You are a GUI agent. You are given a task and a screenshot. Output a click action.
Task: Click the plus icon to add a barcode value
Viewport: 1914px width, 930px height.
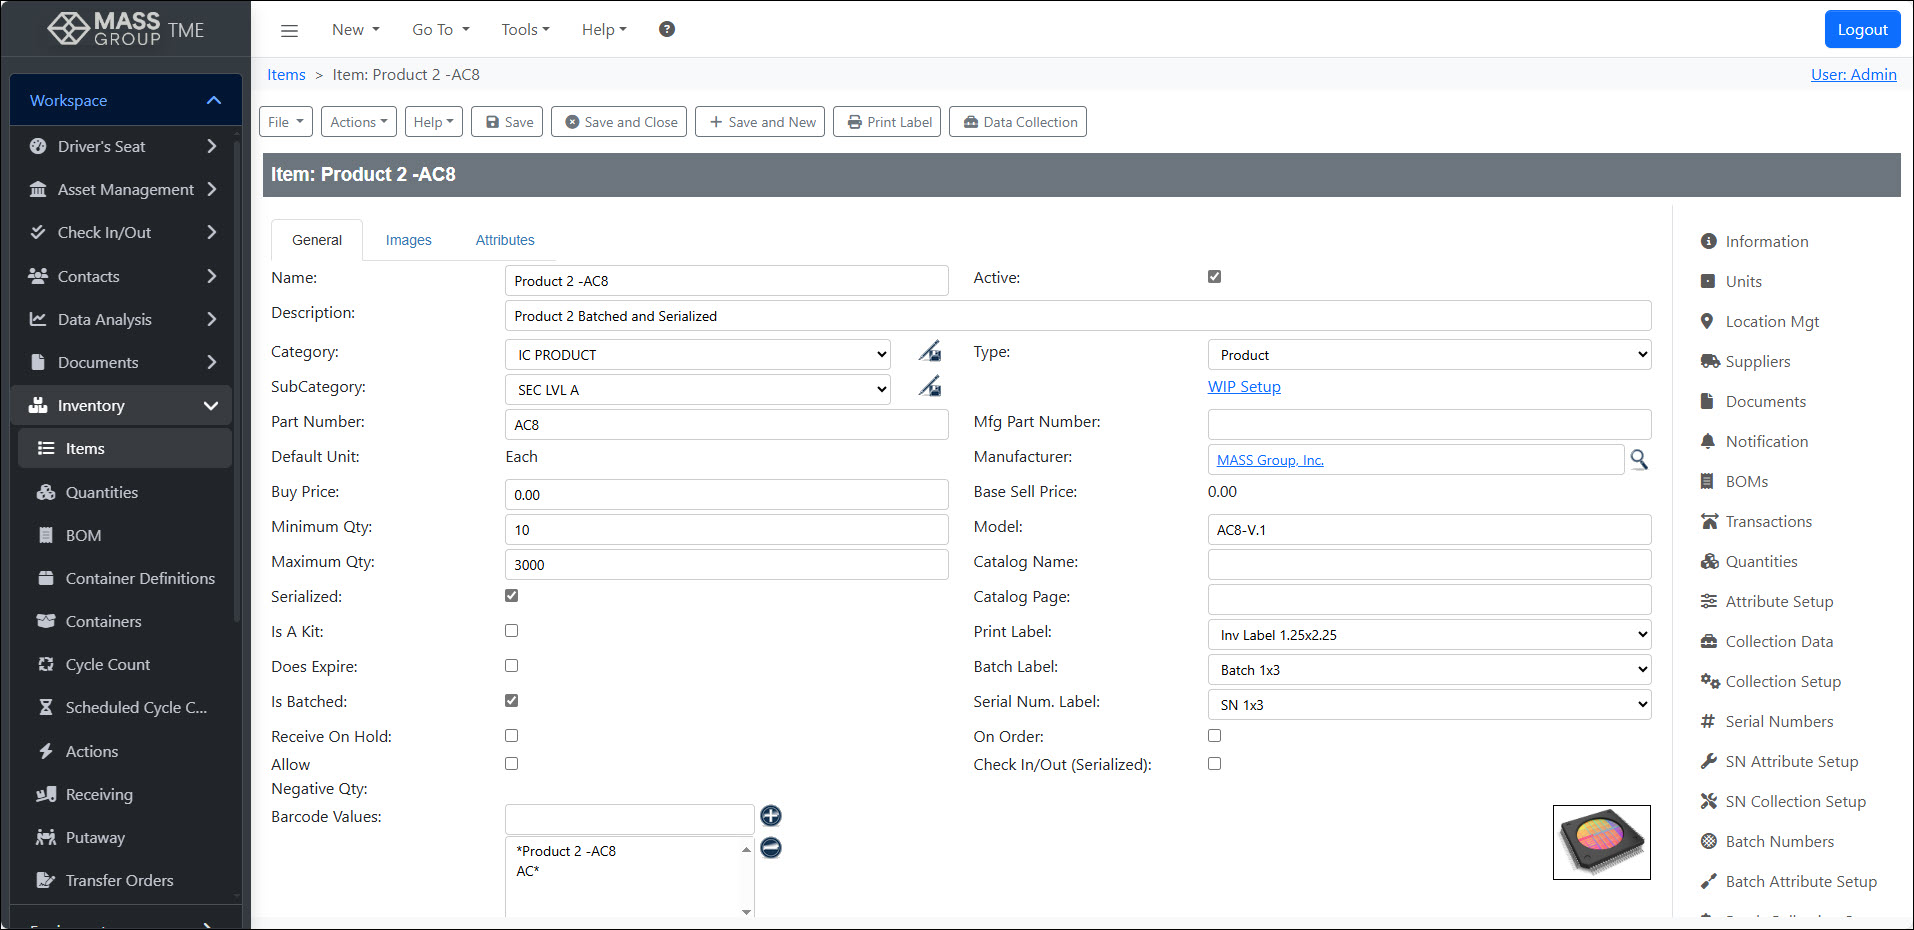770,816
